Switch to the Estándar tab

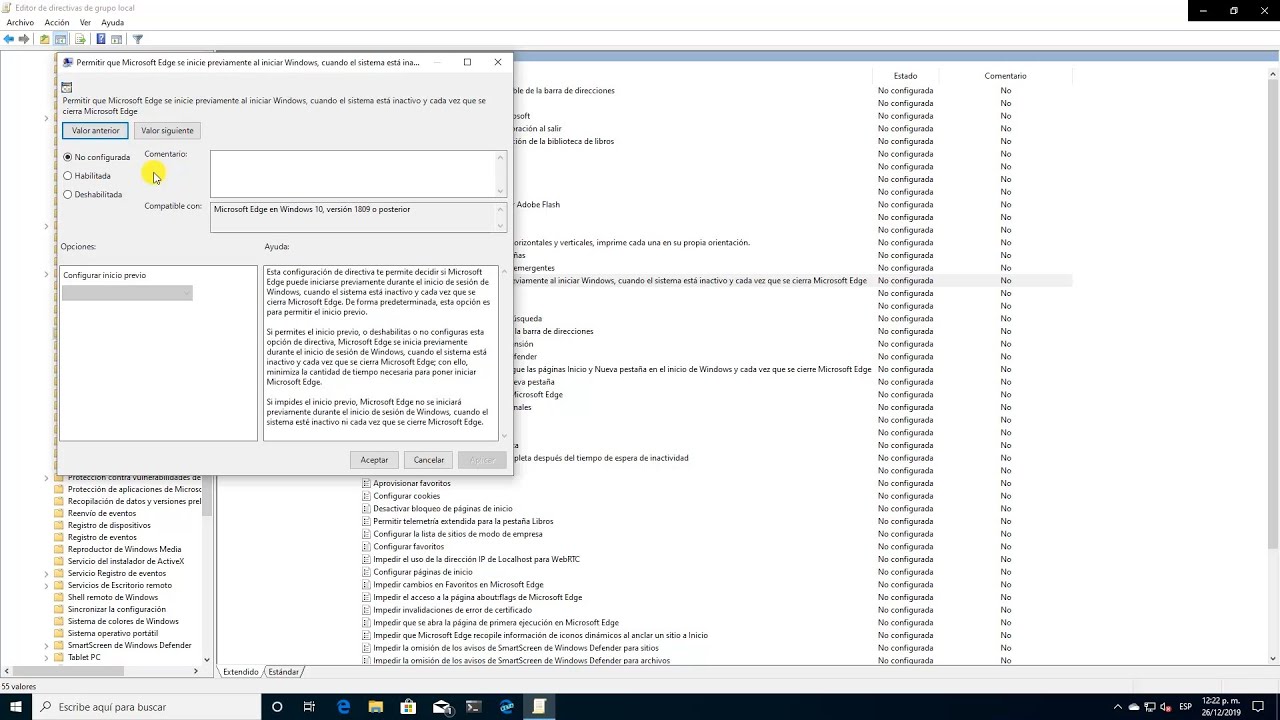pos(283,672)
